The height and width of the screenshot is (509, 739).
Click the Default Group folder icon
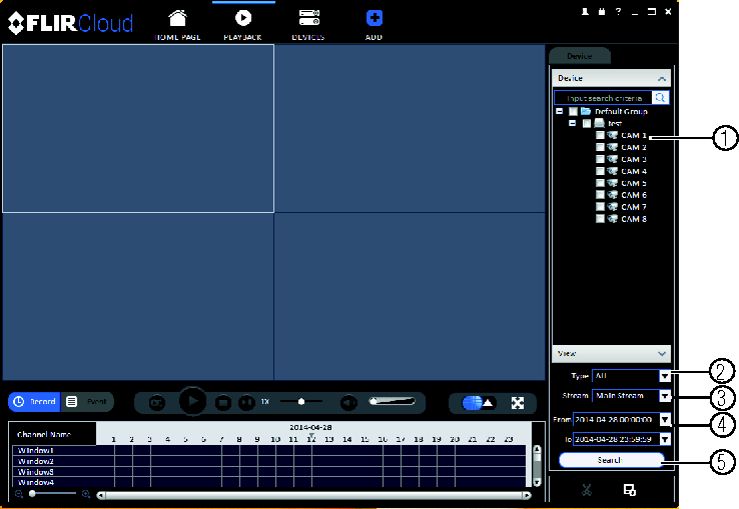586,111
